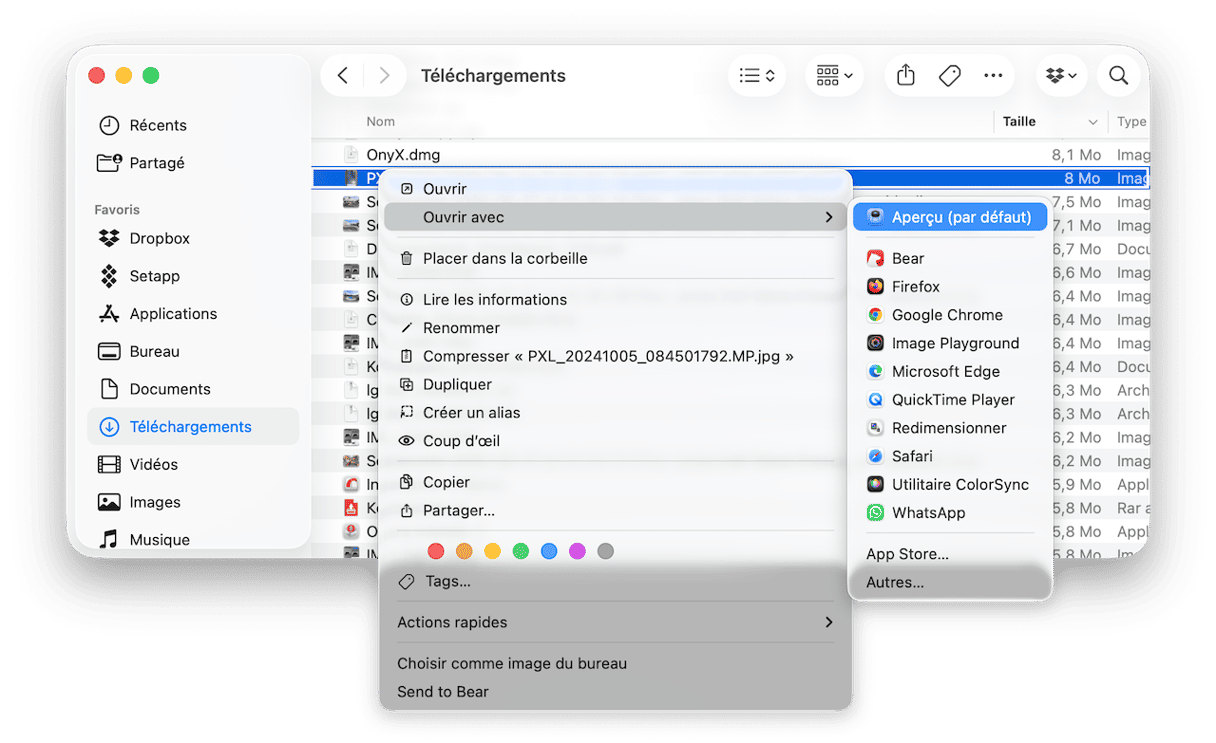Go forward with the right chevron
Image resolution: width=1216 pixels, height=743 pixels.
click(x=384, y=76)
